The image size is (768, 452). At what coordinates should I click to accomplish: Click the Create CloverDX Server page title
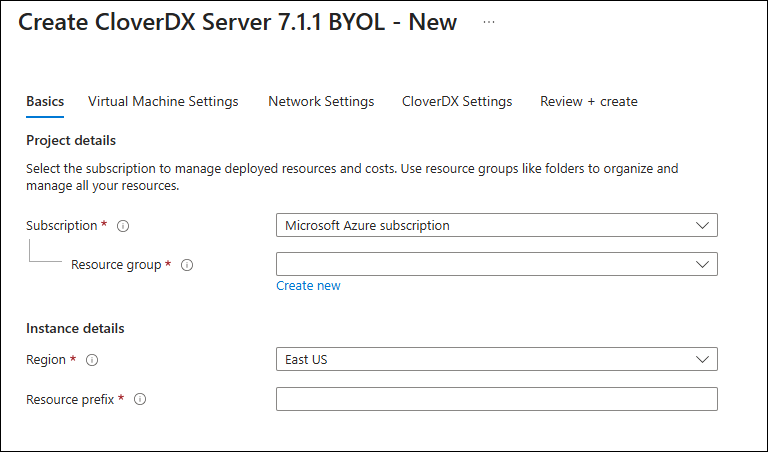[238, 22]
